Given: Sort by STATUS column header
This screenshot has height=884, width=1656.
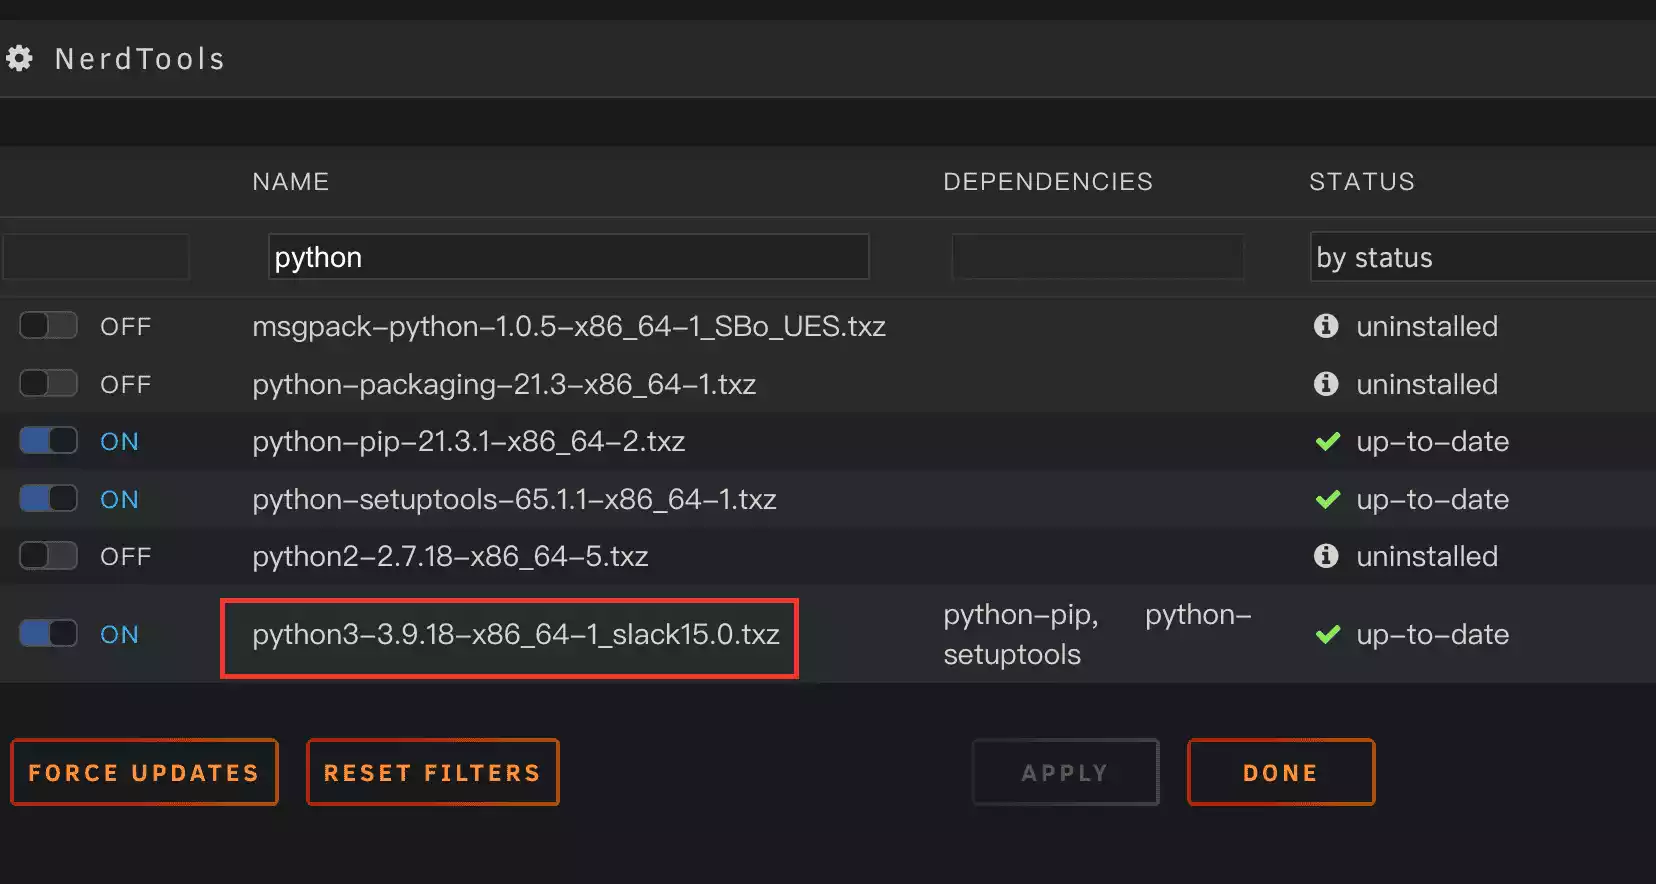Looking at the screenshot, I should coord(1361,182).
